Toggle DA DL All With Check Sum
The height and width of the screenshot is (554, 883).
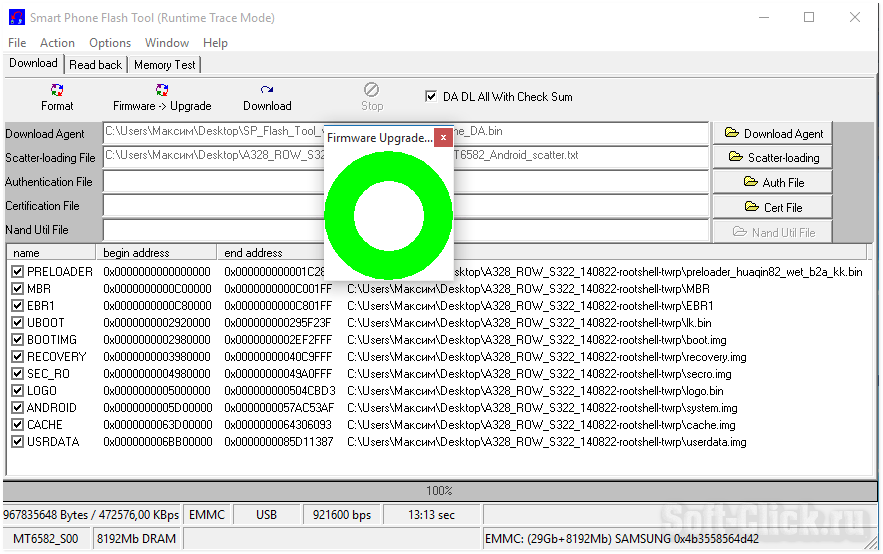click(432, 97)
